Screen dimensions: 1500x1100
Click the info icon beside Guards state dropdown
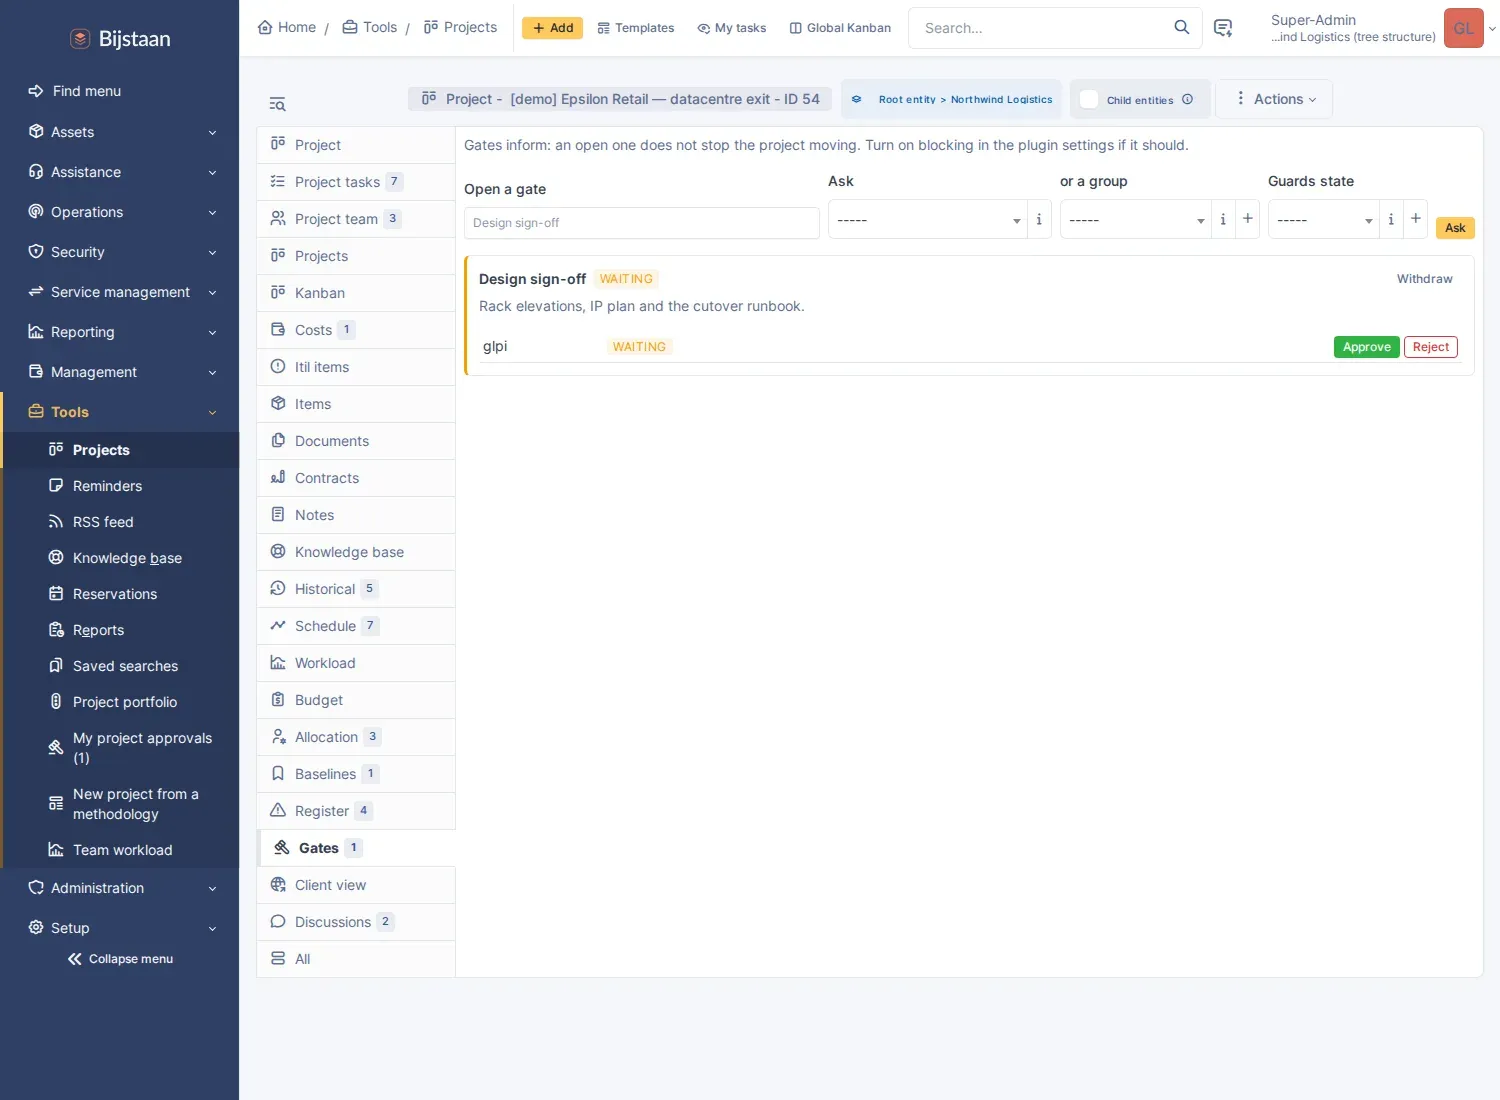(1391, 219)
